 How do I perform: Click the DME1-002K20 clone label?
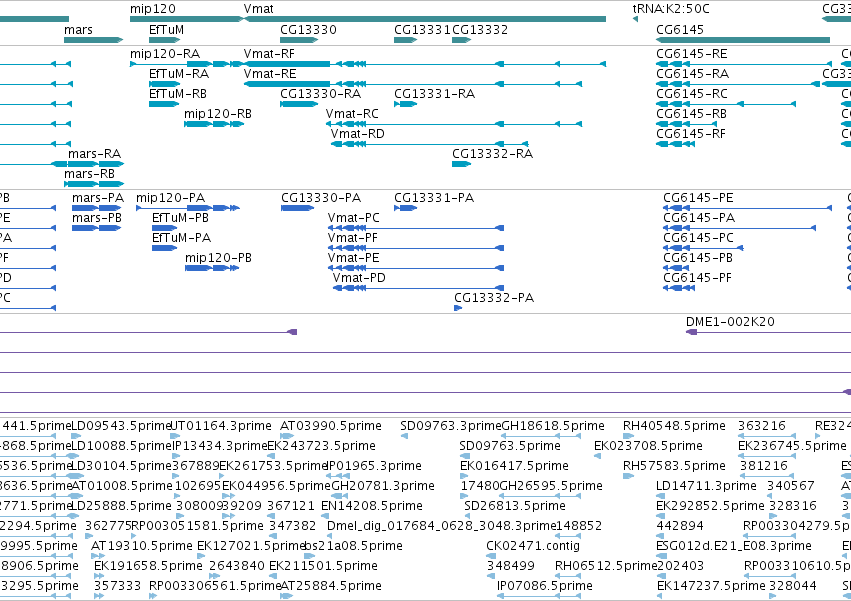pos(730,322)
